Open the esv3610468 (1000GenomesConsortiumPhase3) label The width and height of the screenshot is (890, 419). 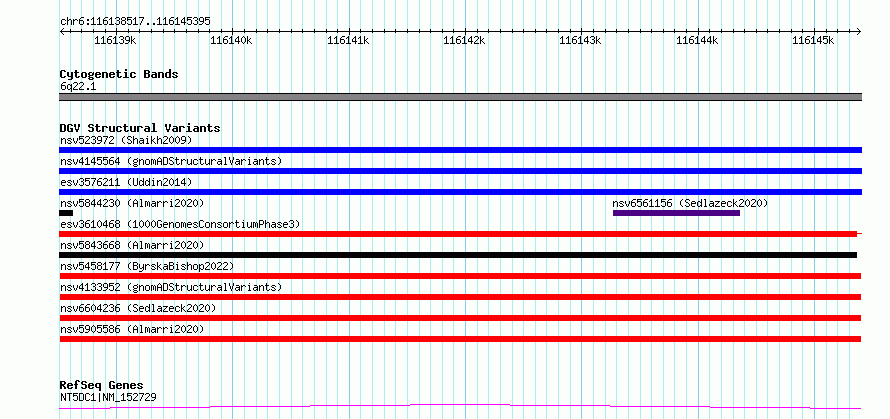click(x=180, y=224)
